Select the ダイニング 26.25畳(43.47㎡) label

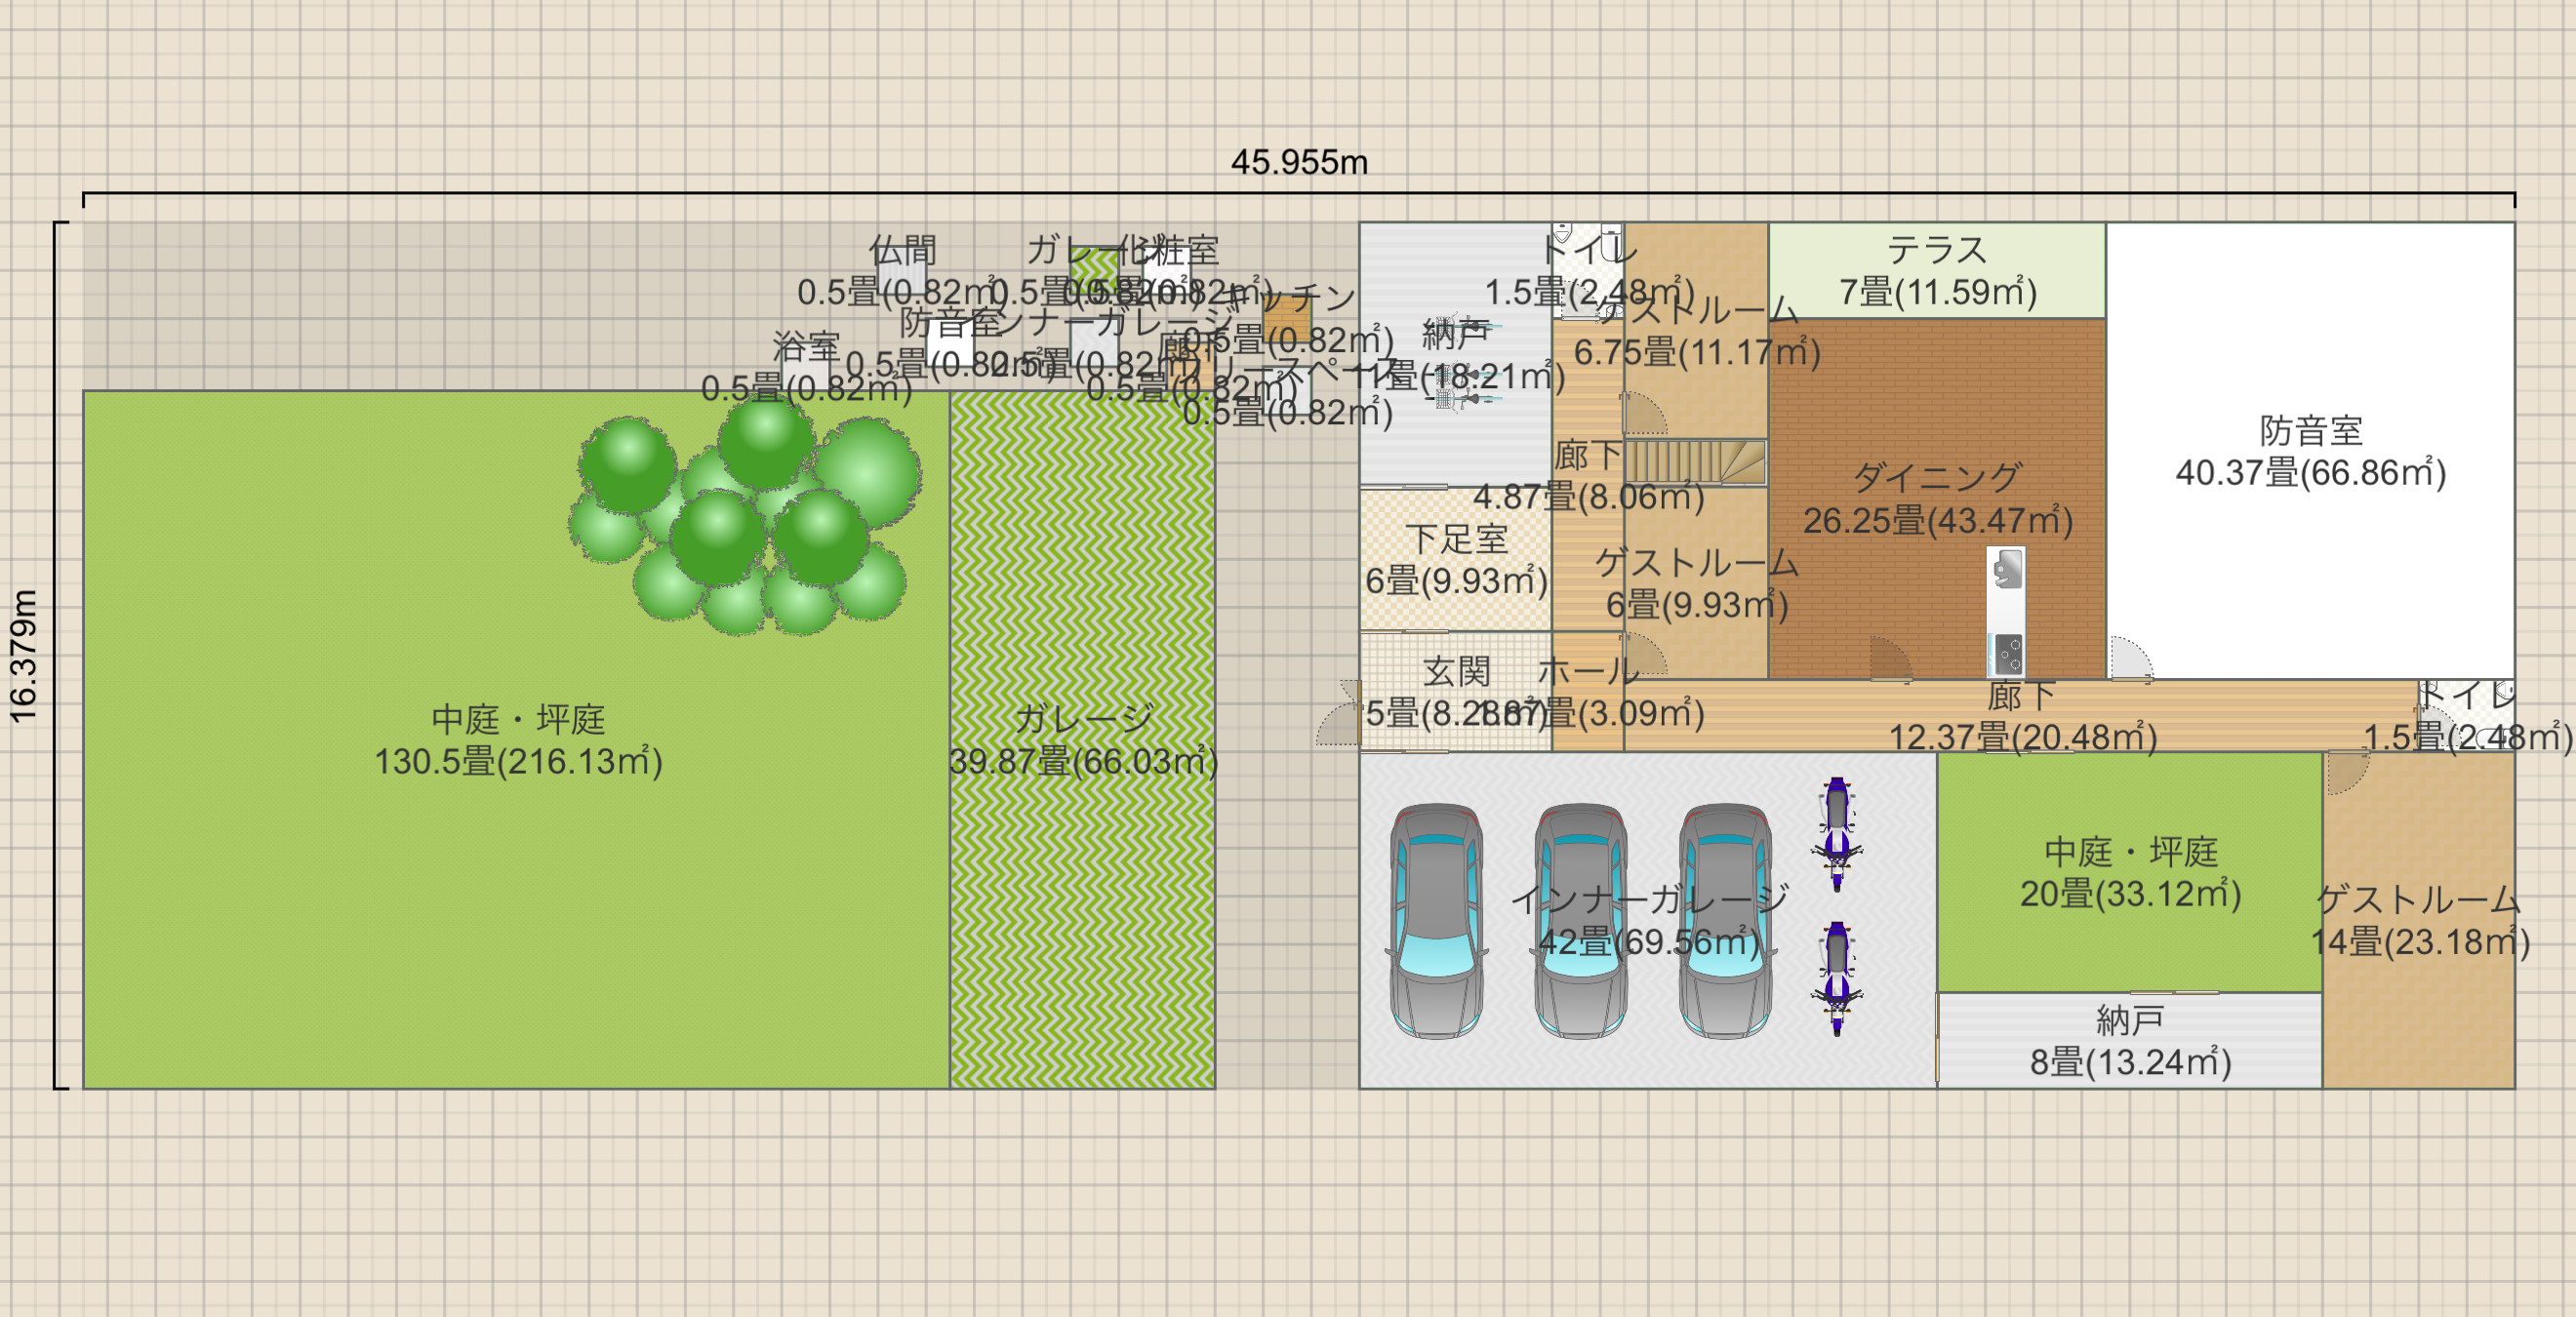coord(1937,499)
